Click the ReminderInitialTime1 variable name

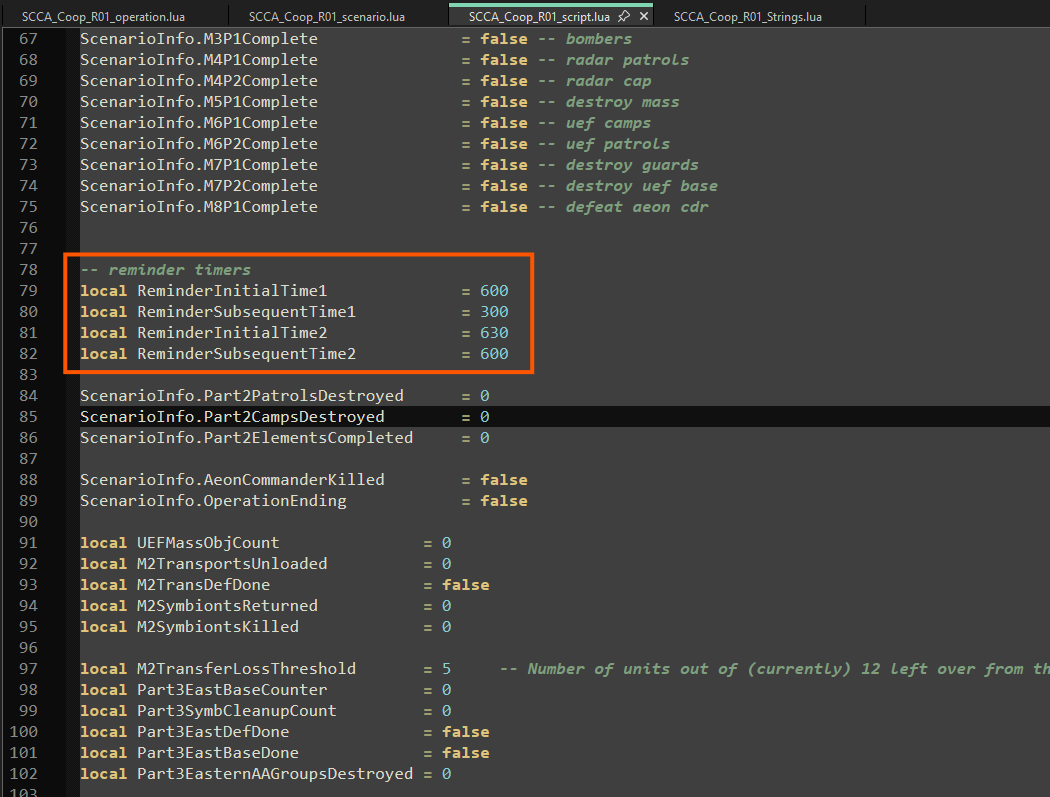[x=232, y=291]
